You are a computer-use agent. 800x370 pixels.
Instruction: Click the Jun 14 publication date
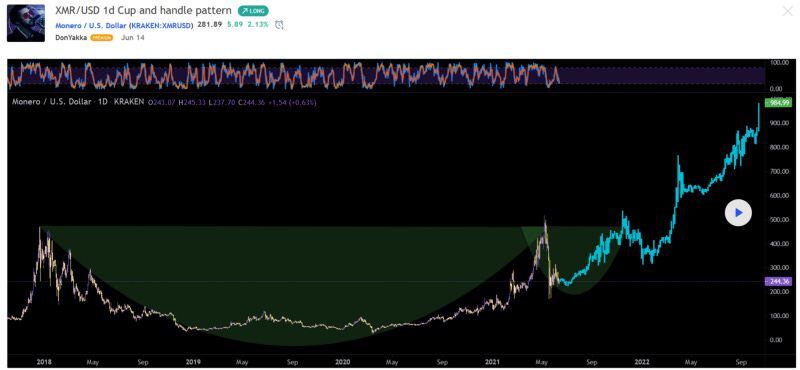click(x=133, y=38)
